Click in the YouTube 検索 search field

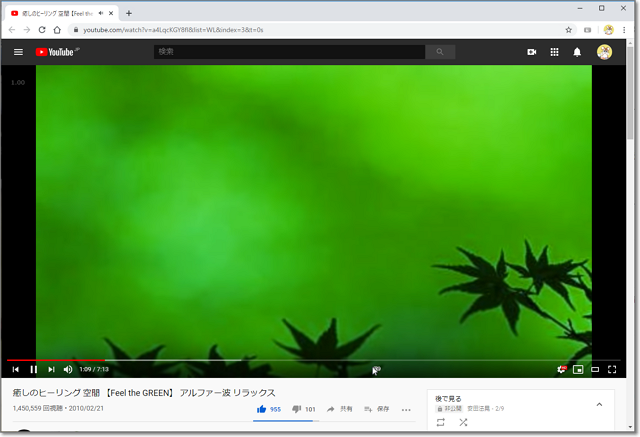pyautogui.click(x=288, y=52)
